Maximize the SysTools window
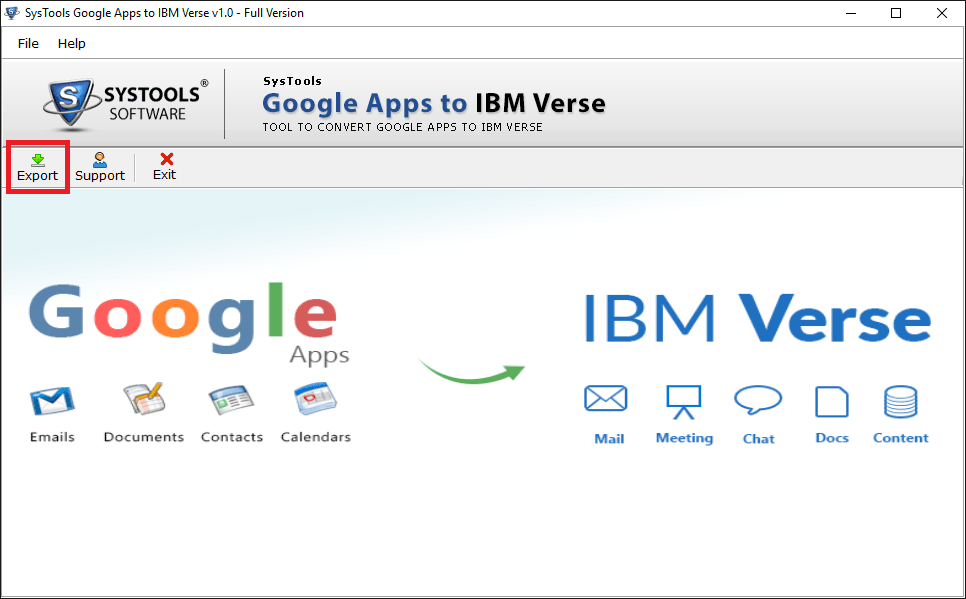This screenshot has width=966, height=599. pyautogui.click(x=896, y=13)
